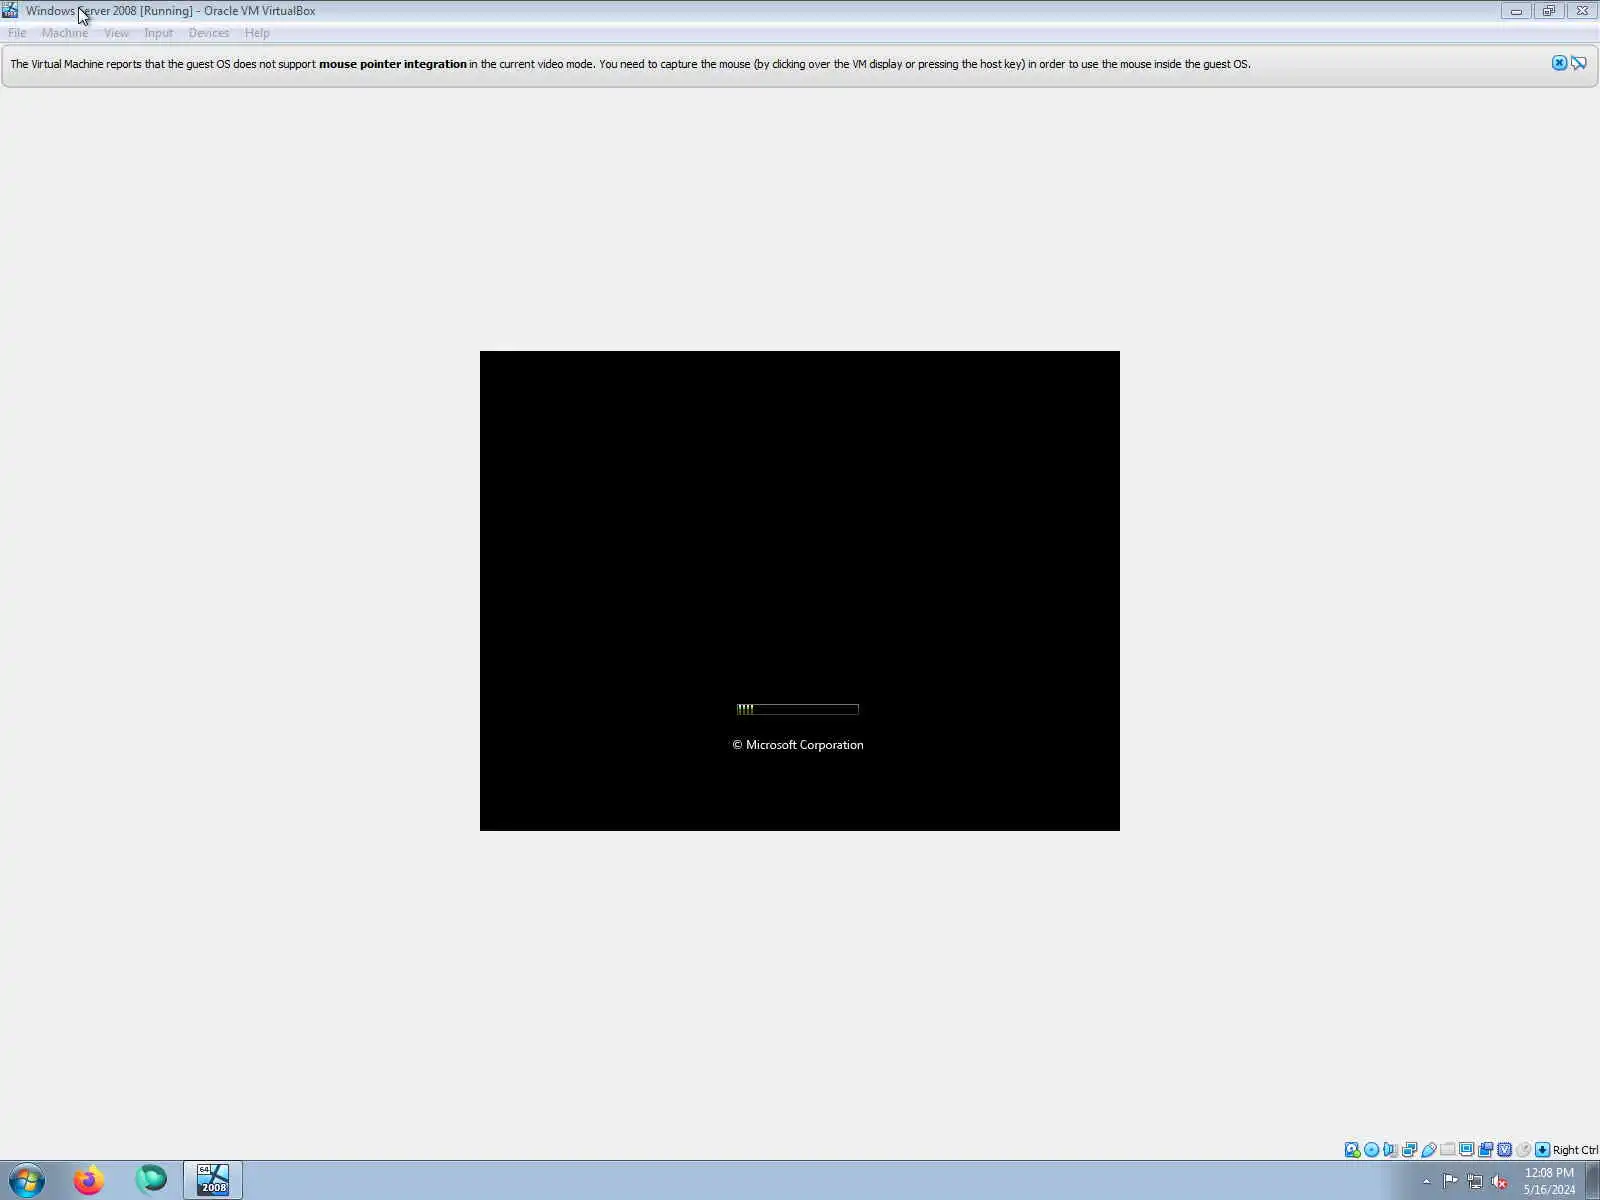Click the USB devices indicator
Screen dimensions: 1600x1200
pyautogui.click(x=1428, y=1150)
